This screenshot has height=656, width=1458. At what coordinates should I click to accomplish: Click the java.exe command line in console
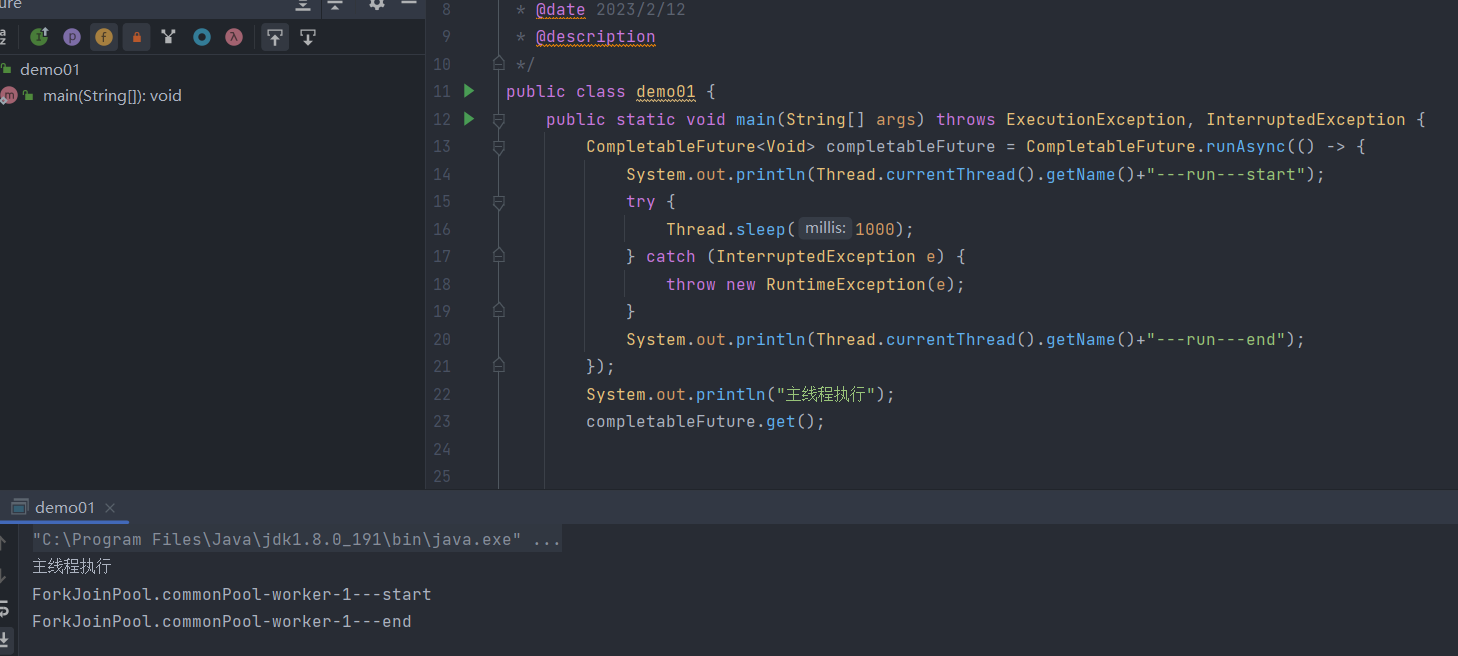(297, 540)
